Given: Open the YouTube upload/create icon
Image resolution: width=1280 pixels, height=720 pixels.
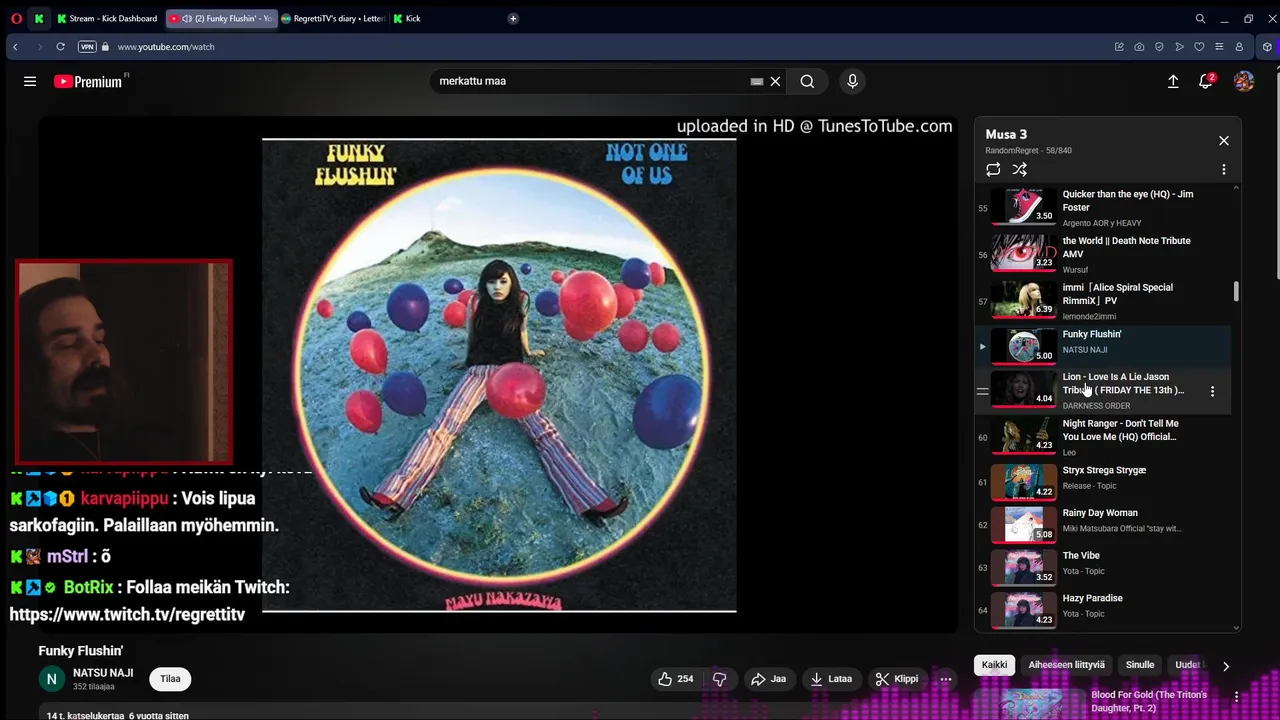Looking at the screenshot, I should 1173,82.
